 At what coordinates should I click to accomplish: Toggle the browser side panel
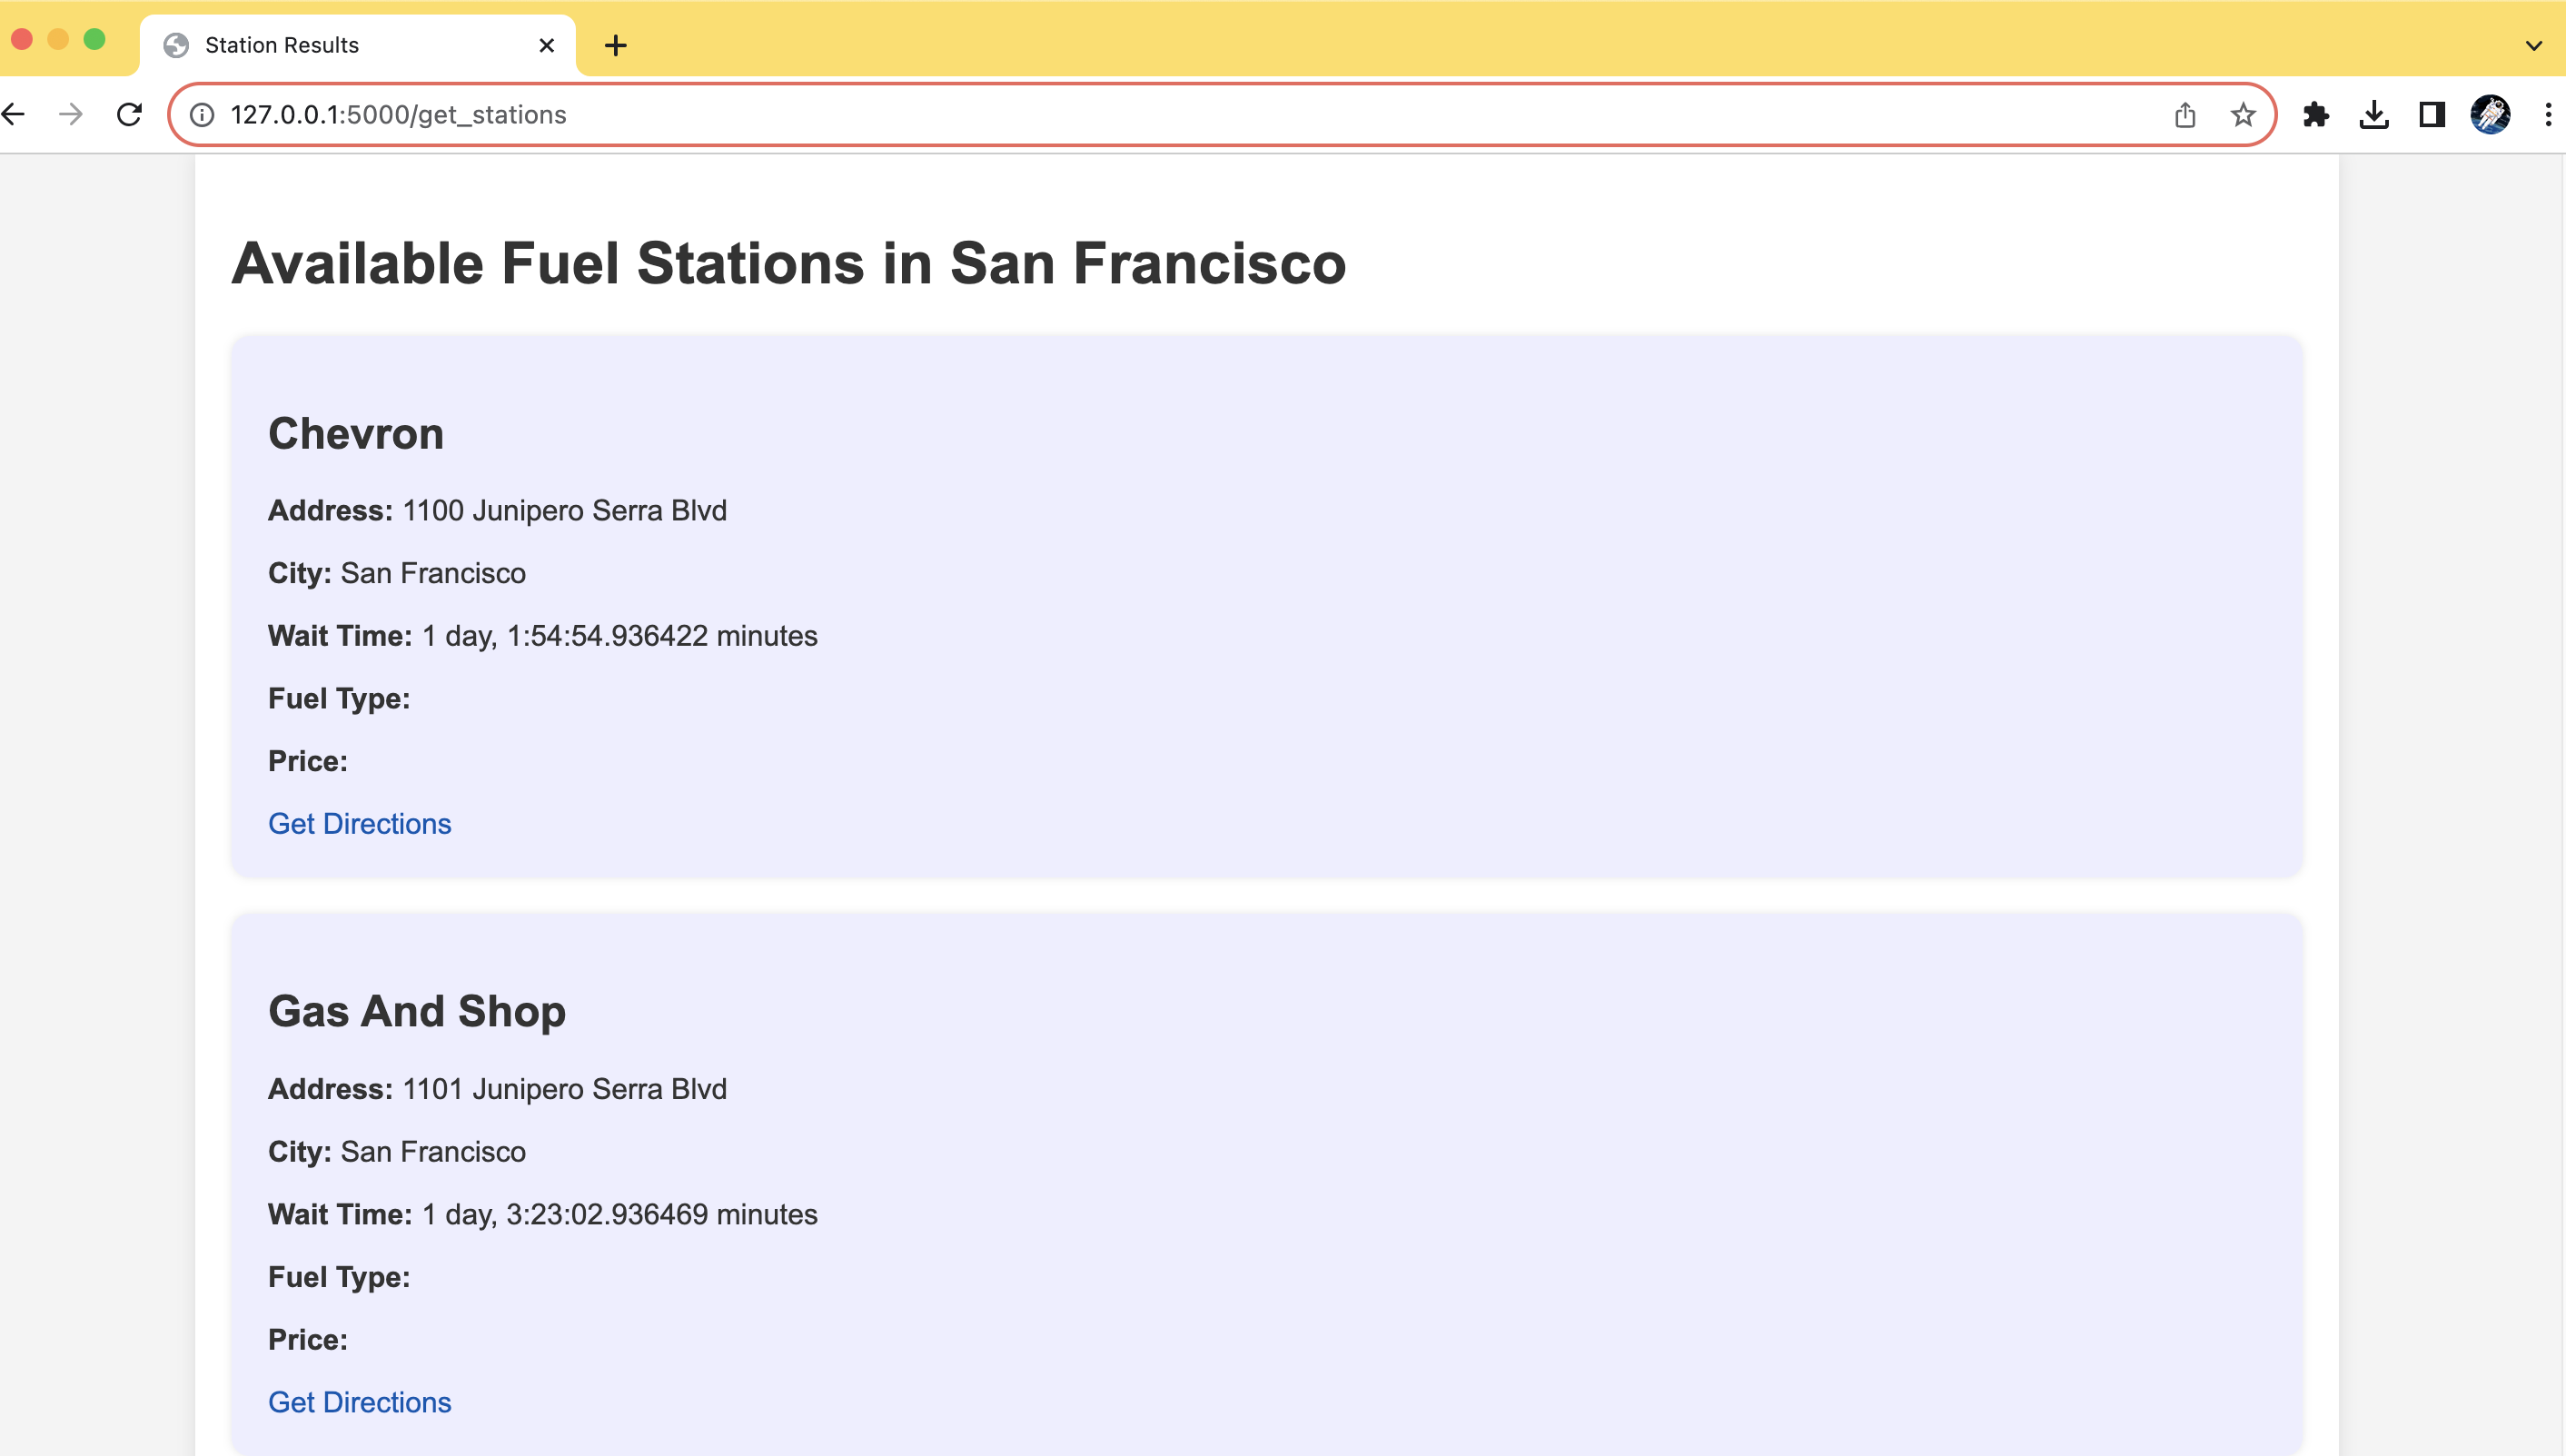tap(2431, 115)
